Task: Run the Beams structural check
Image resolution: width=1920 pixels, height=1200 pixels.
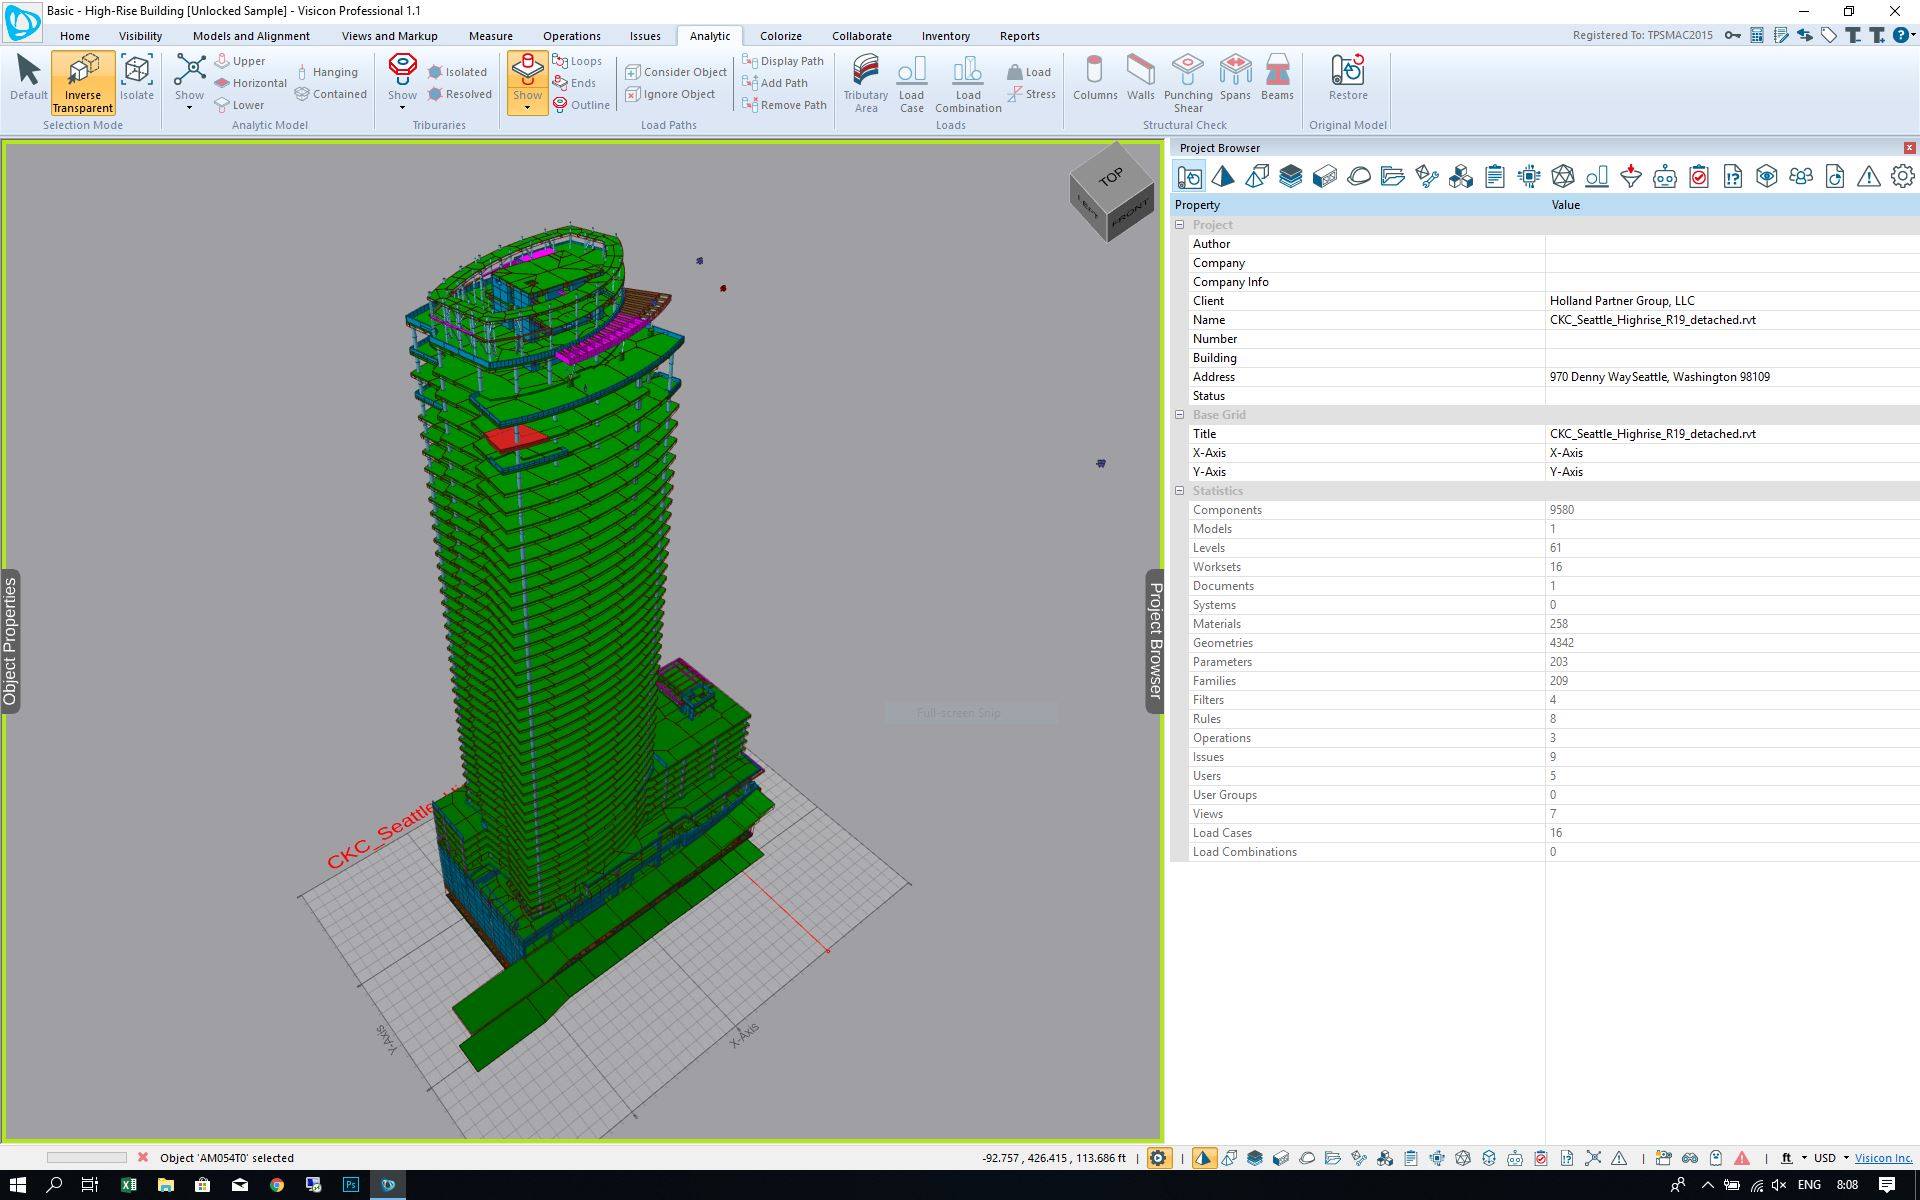Action: 1277,78
